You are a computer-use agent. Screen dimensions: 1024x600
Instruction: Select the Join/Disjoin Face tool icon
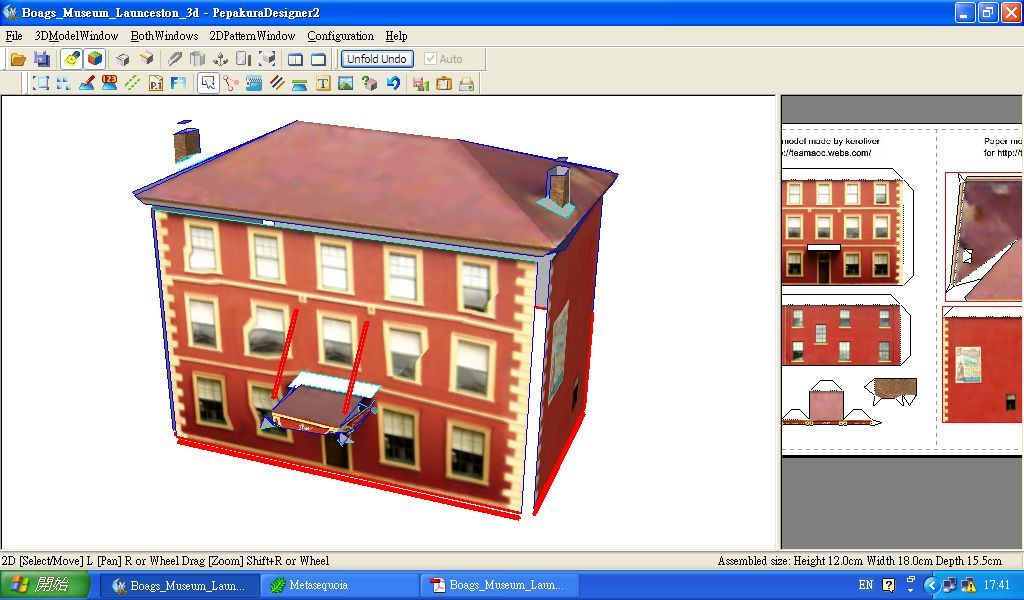pos(231,84)
